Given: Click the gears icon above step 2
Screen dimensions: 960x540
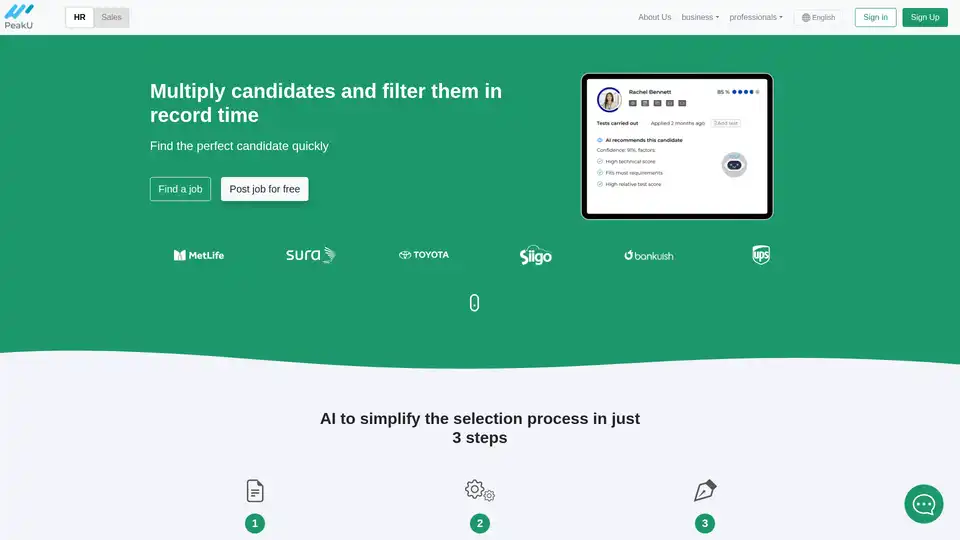Looking at the screenshot, I should 480,490.
